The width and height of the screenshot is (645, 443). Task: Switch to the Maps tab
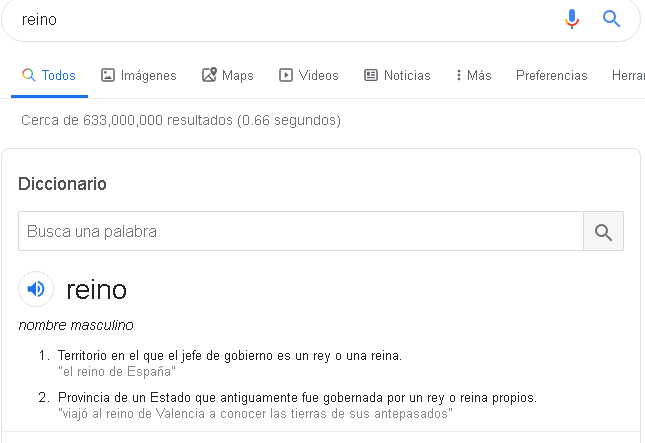227,75
